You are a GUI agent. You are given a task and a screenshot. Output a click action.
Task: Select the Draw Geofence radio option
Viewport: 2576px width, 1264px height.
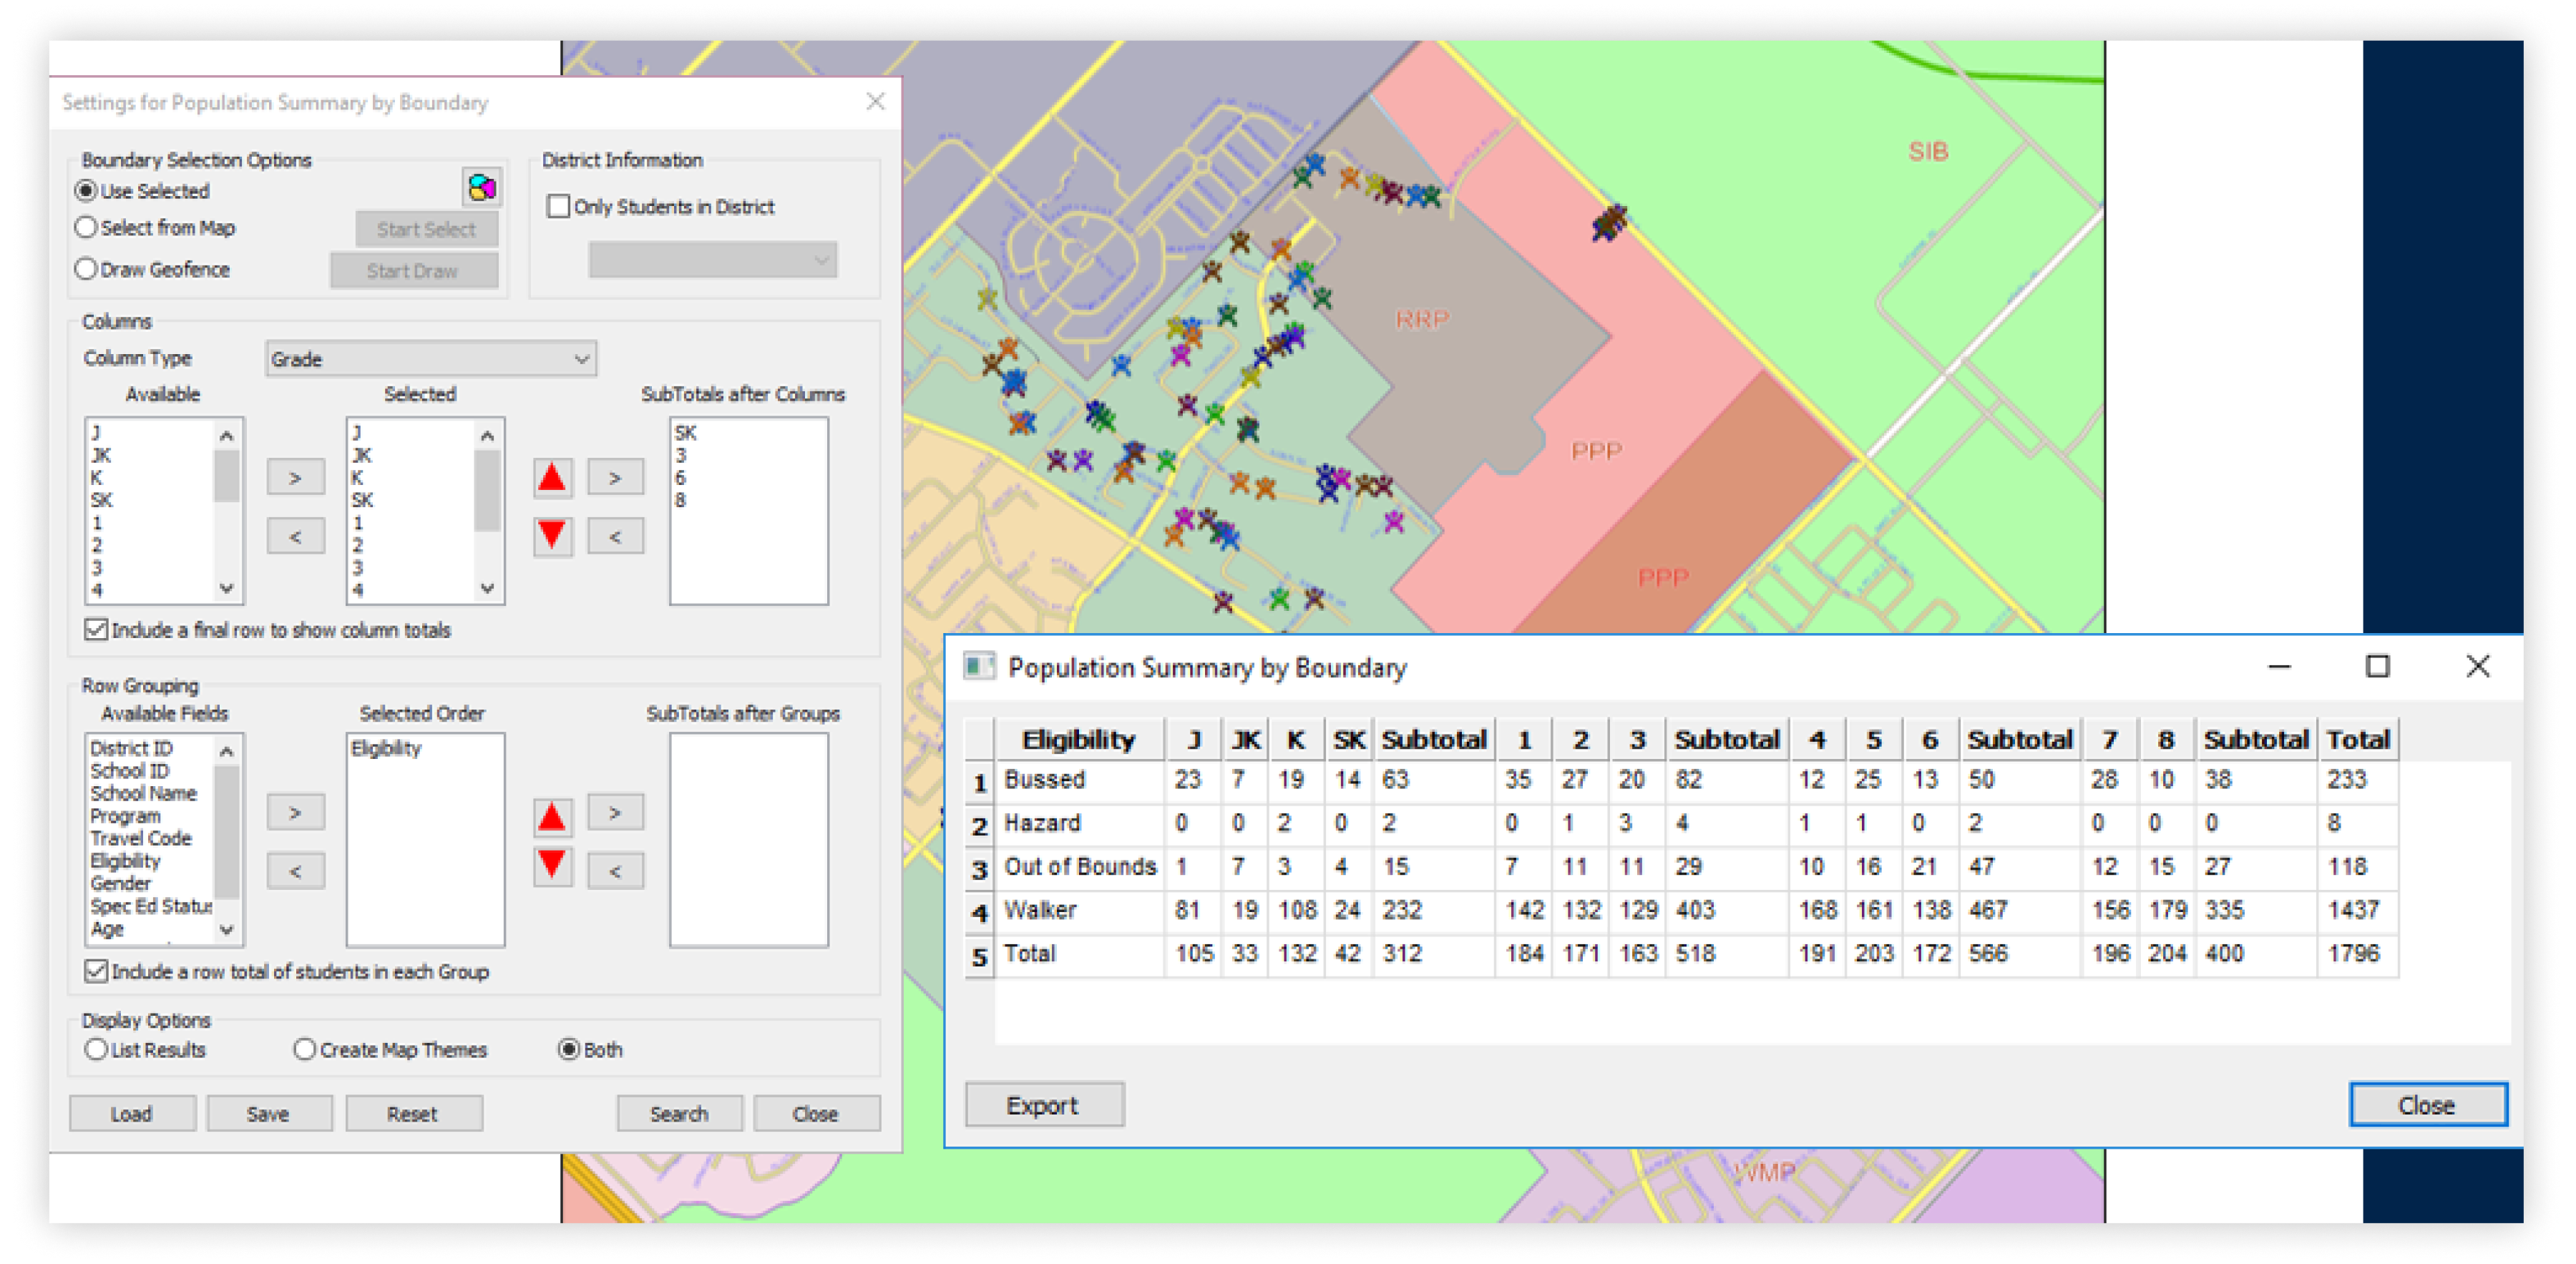pyautogui.click(x=87, y=269)
